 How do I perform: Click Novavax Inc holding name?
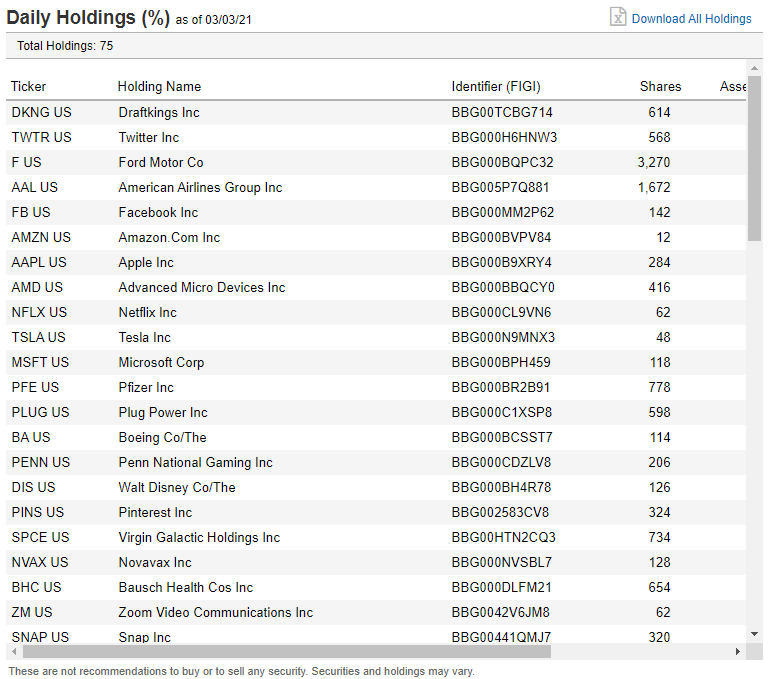coord(155,562)
